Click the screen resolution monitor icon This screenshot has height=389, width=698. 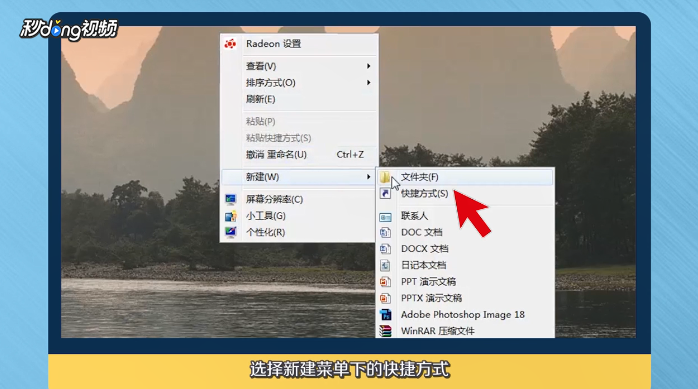click(x=231, y=199)
